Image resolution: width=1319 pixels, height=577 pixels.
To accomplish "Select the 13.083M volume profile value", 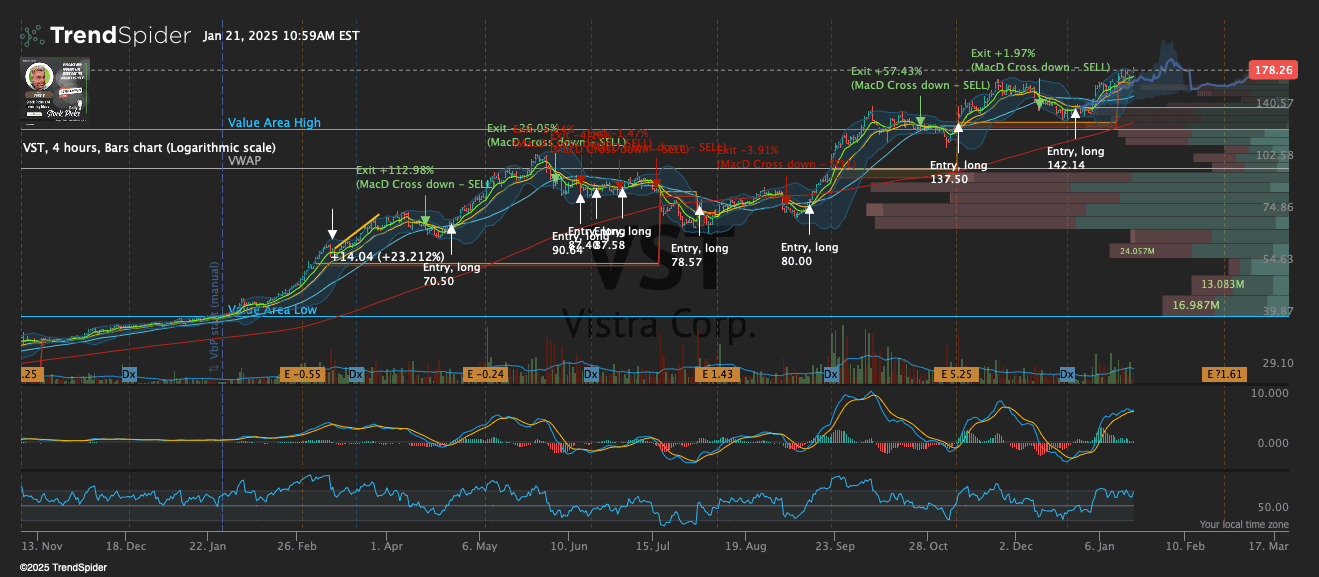I will (1221, 284).
